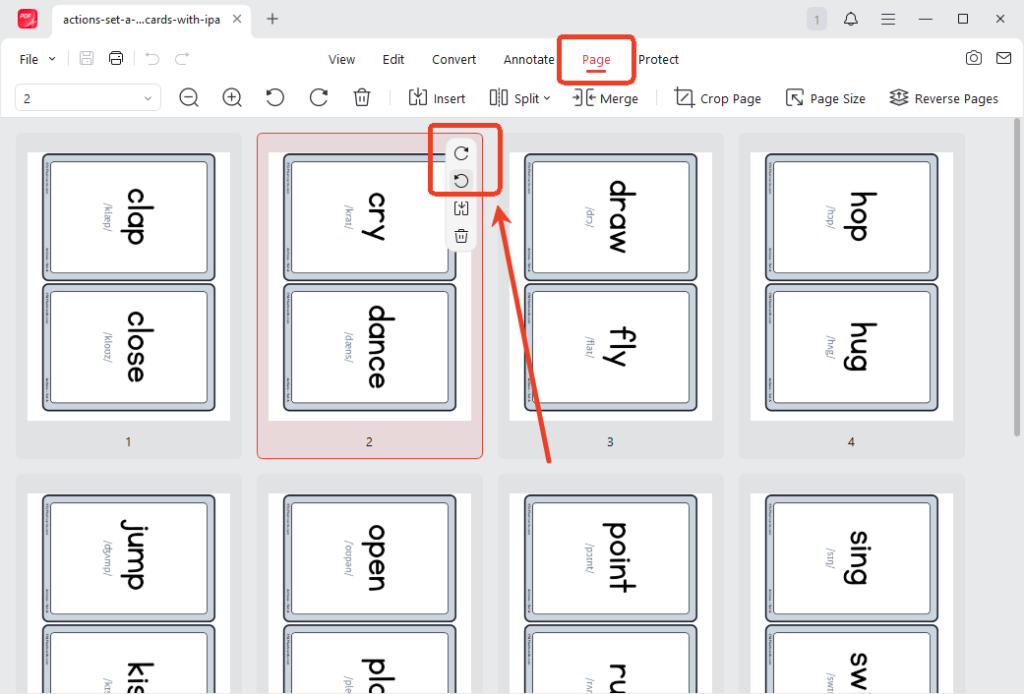Switch to the Edit tab
1024x694 pixels.
point(393,59)
